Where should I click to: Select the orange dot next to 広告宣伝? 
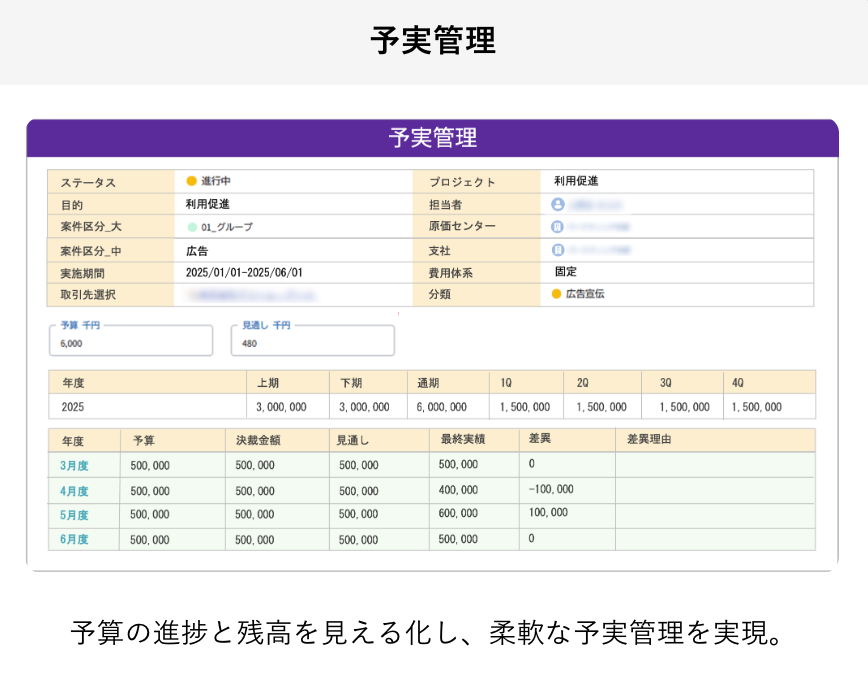(557, 294)
